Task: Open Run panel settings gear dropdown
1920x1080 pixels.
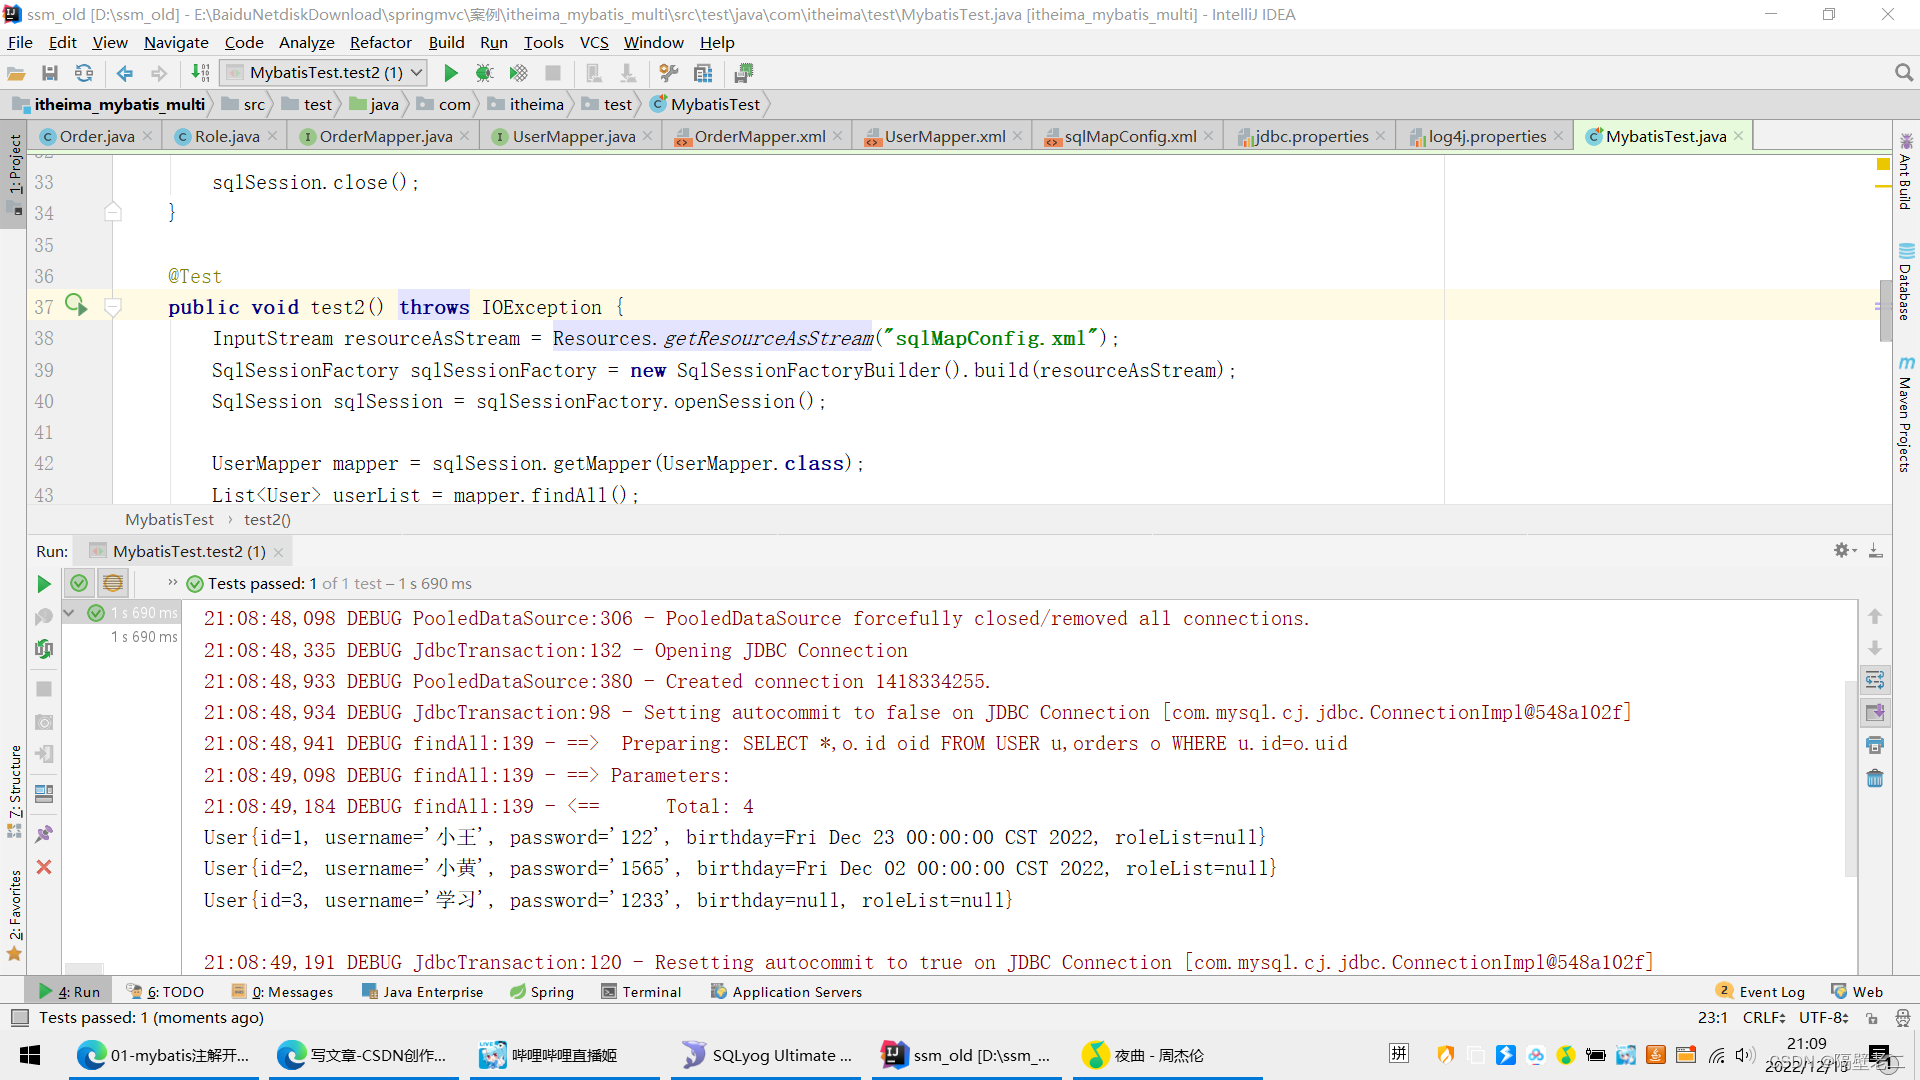Action: pyautogui.click(x=1844, y=551)
